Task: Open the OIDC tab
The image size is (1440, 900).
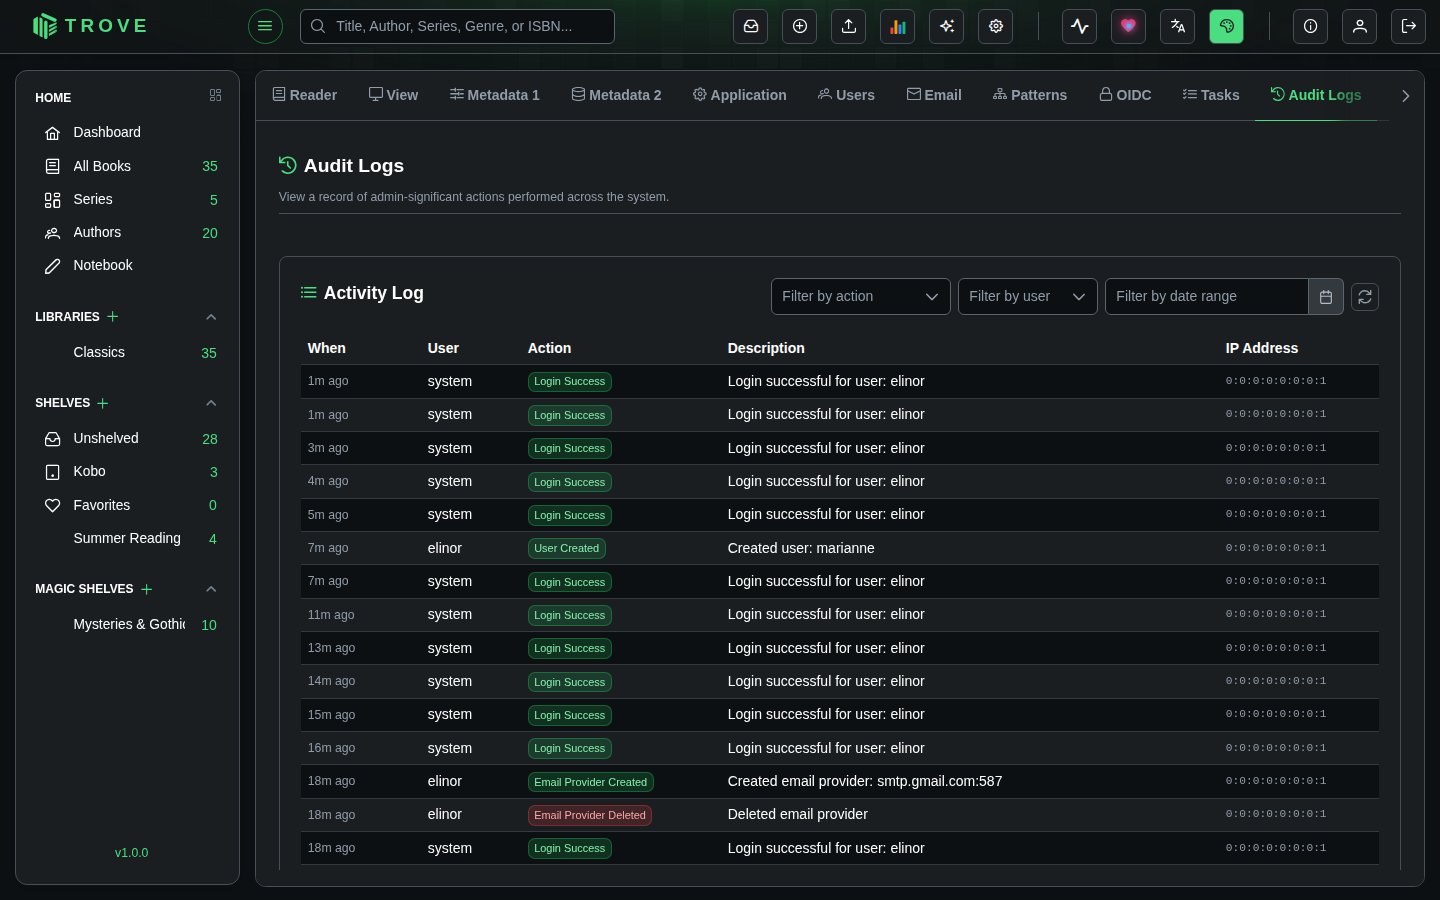Action: pos(1125,95)
